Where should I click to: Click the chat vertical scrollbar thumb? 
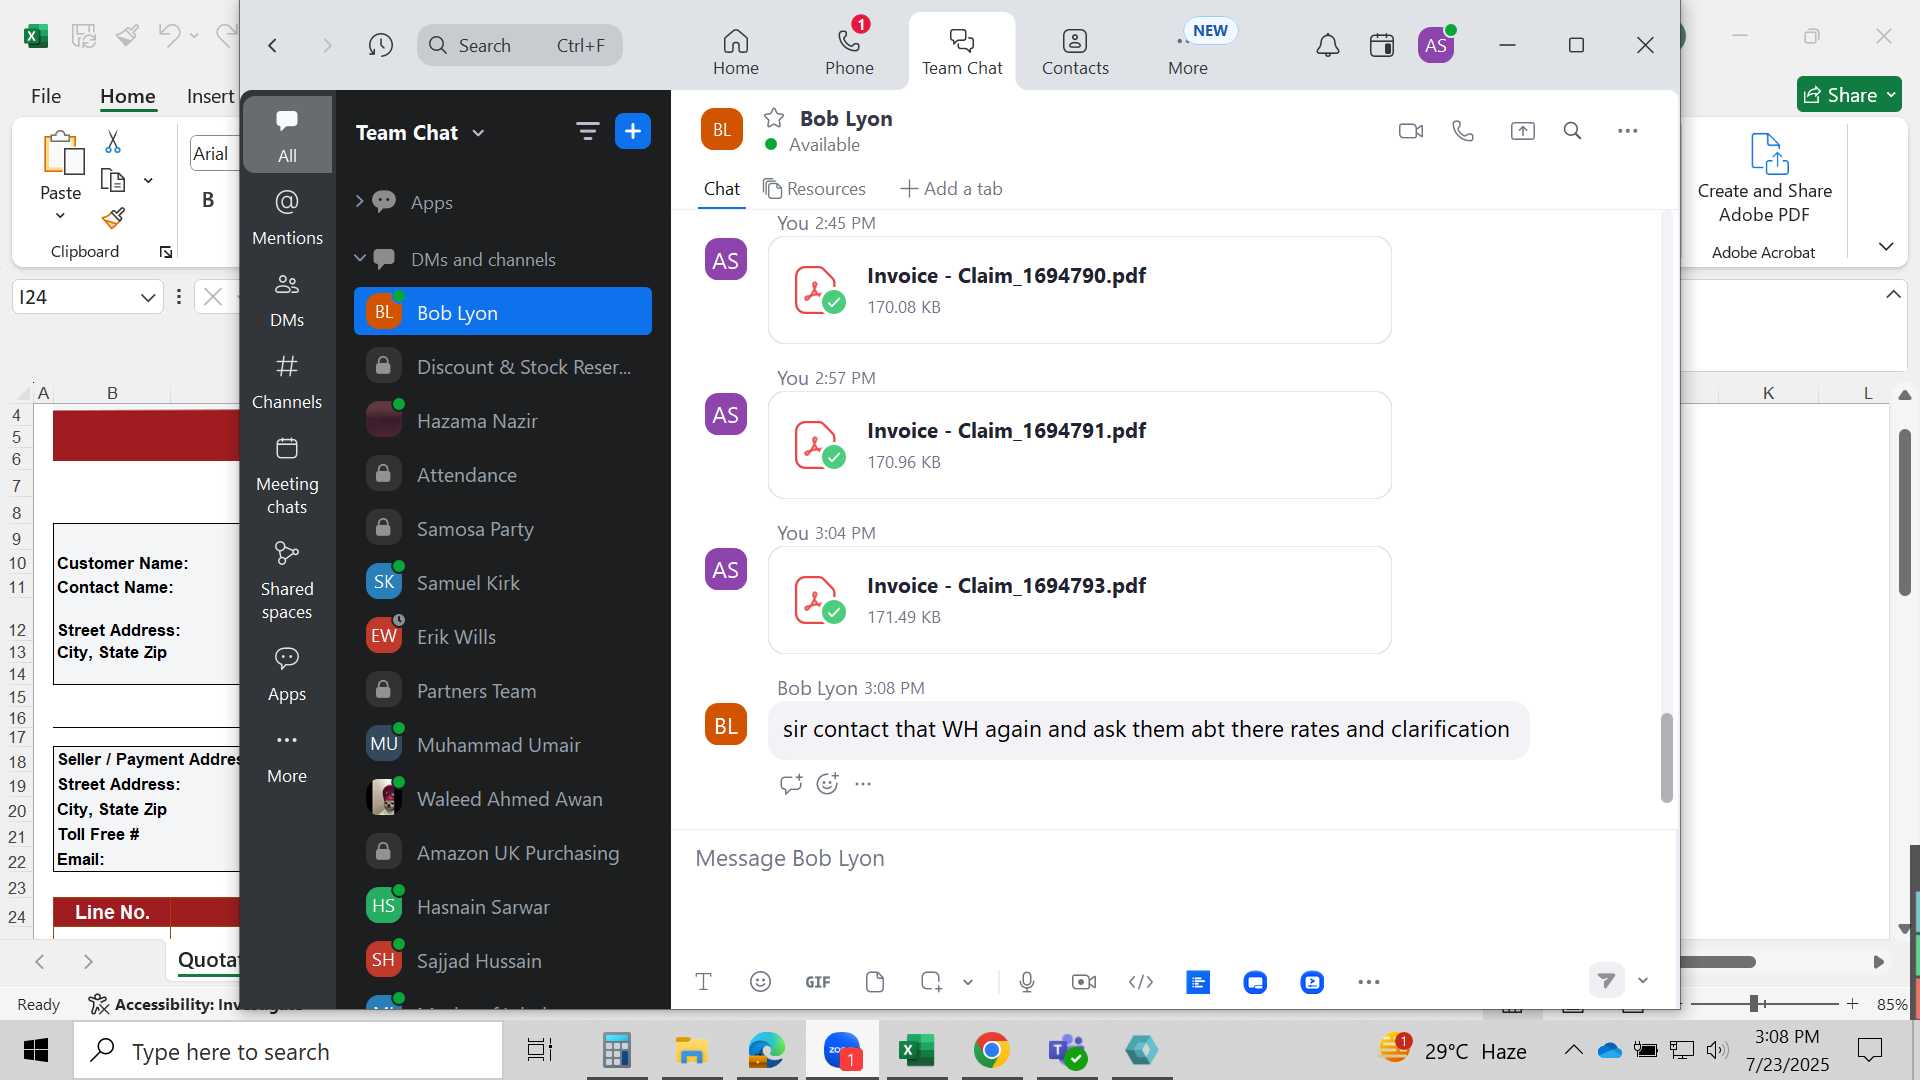pyautogui.click(x=1666, y=757)
